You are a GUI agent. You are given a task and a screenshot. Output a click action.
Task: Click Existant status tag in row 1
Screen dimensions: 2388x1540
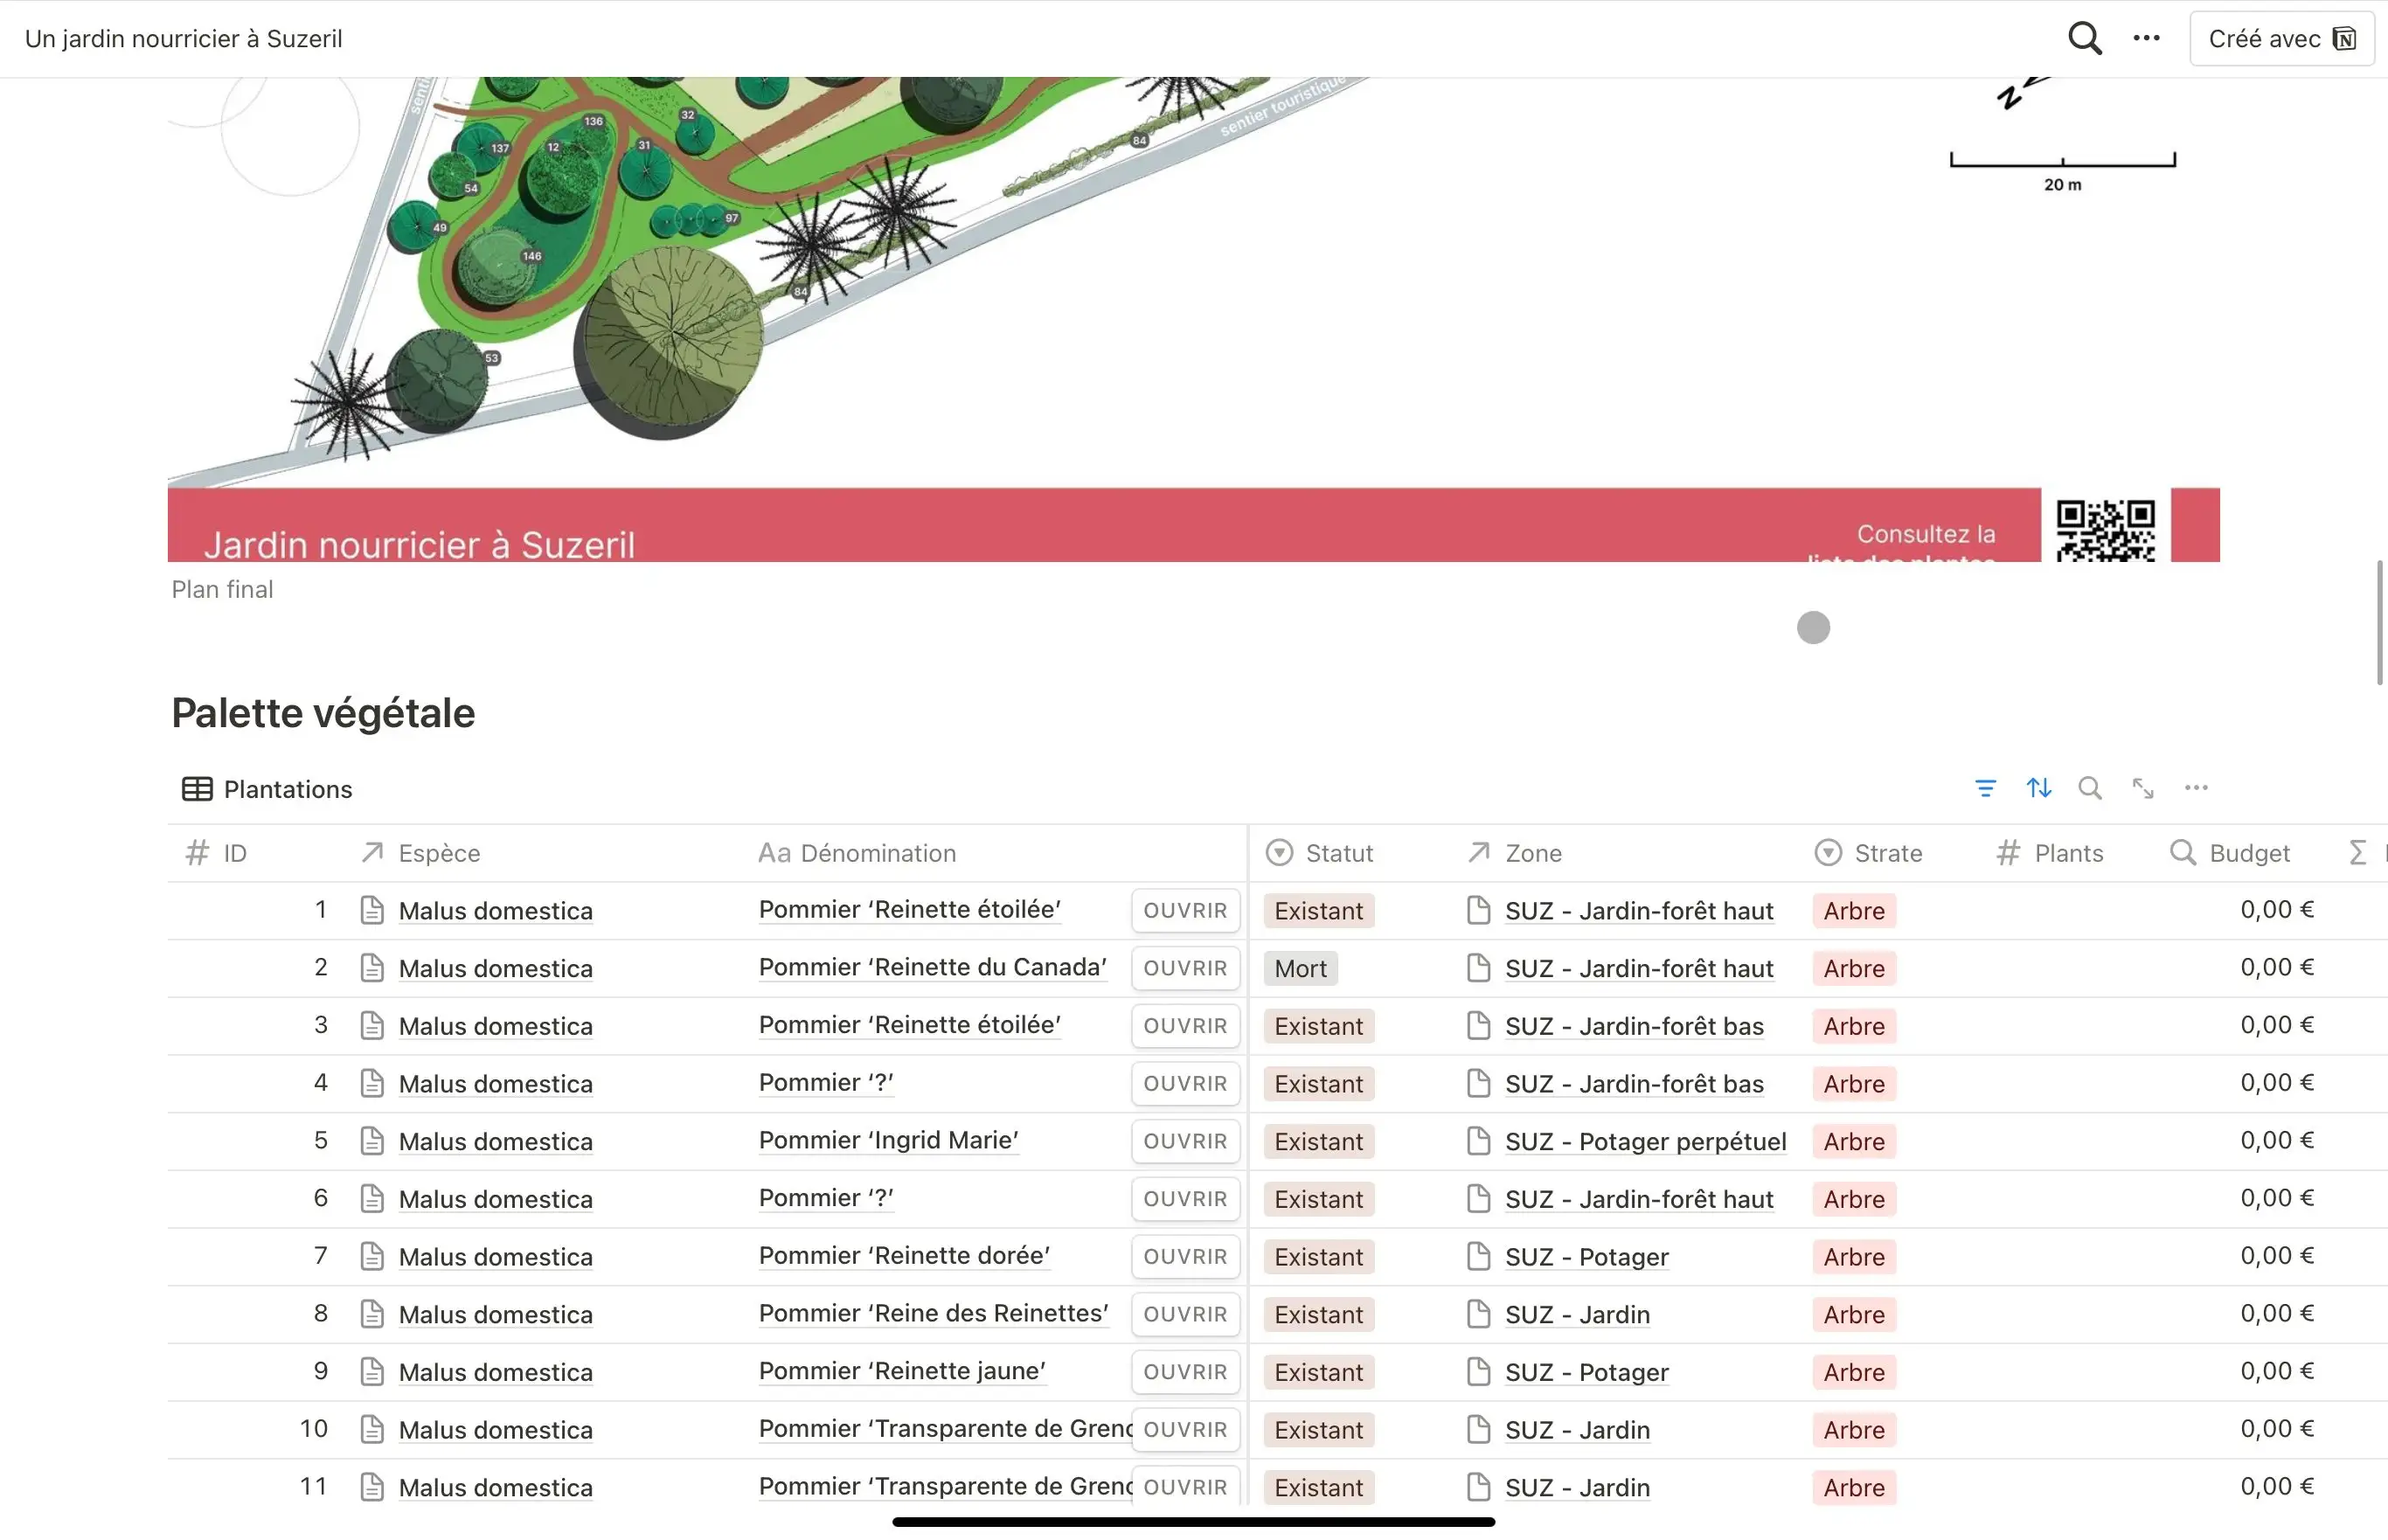coord(1318,911)
